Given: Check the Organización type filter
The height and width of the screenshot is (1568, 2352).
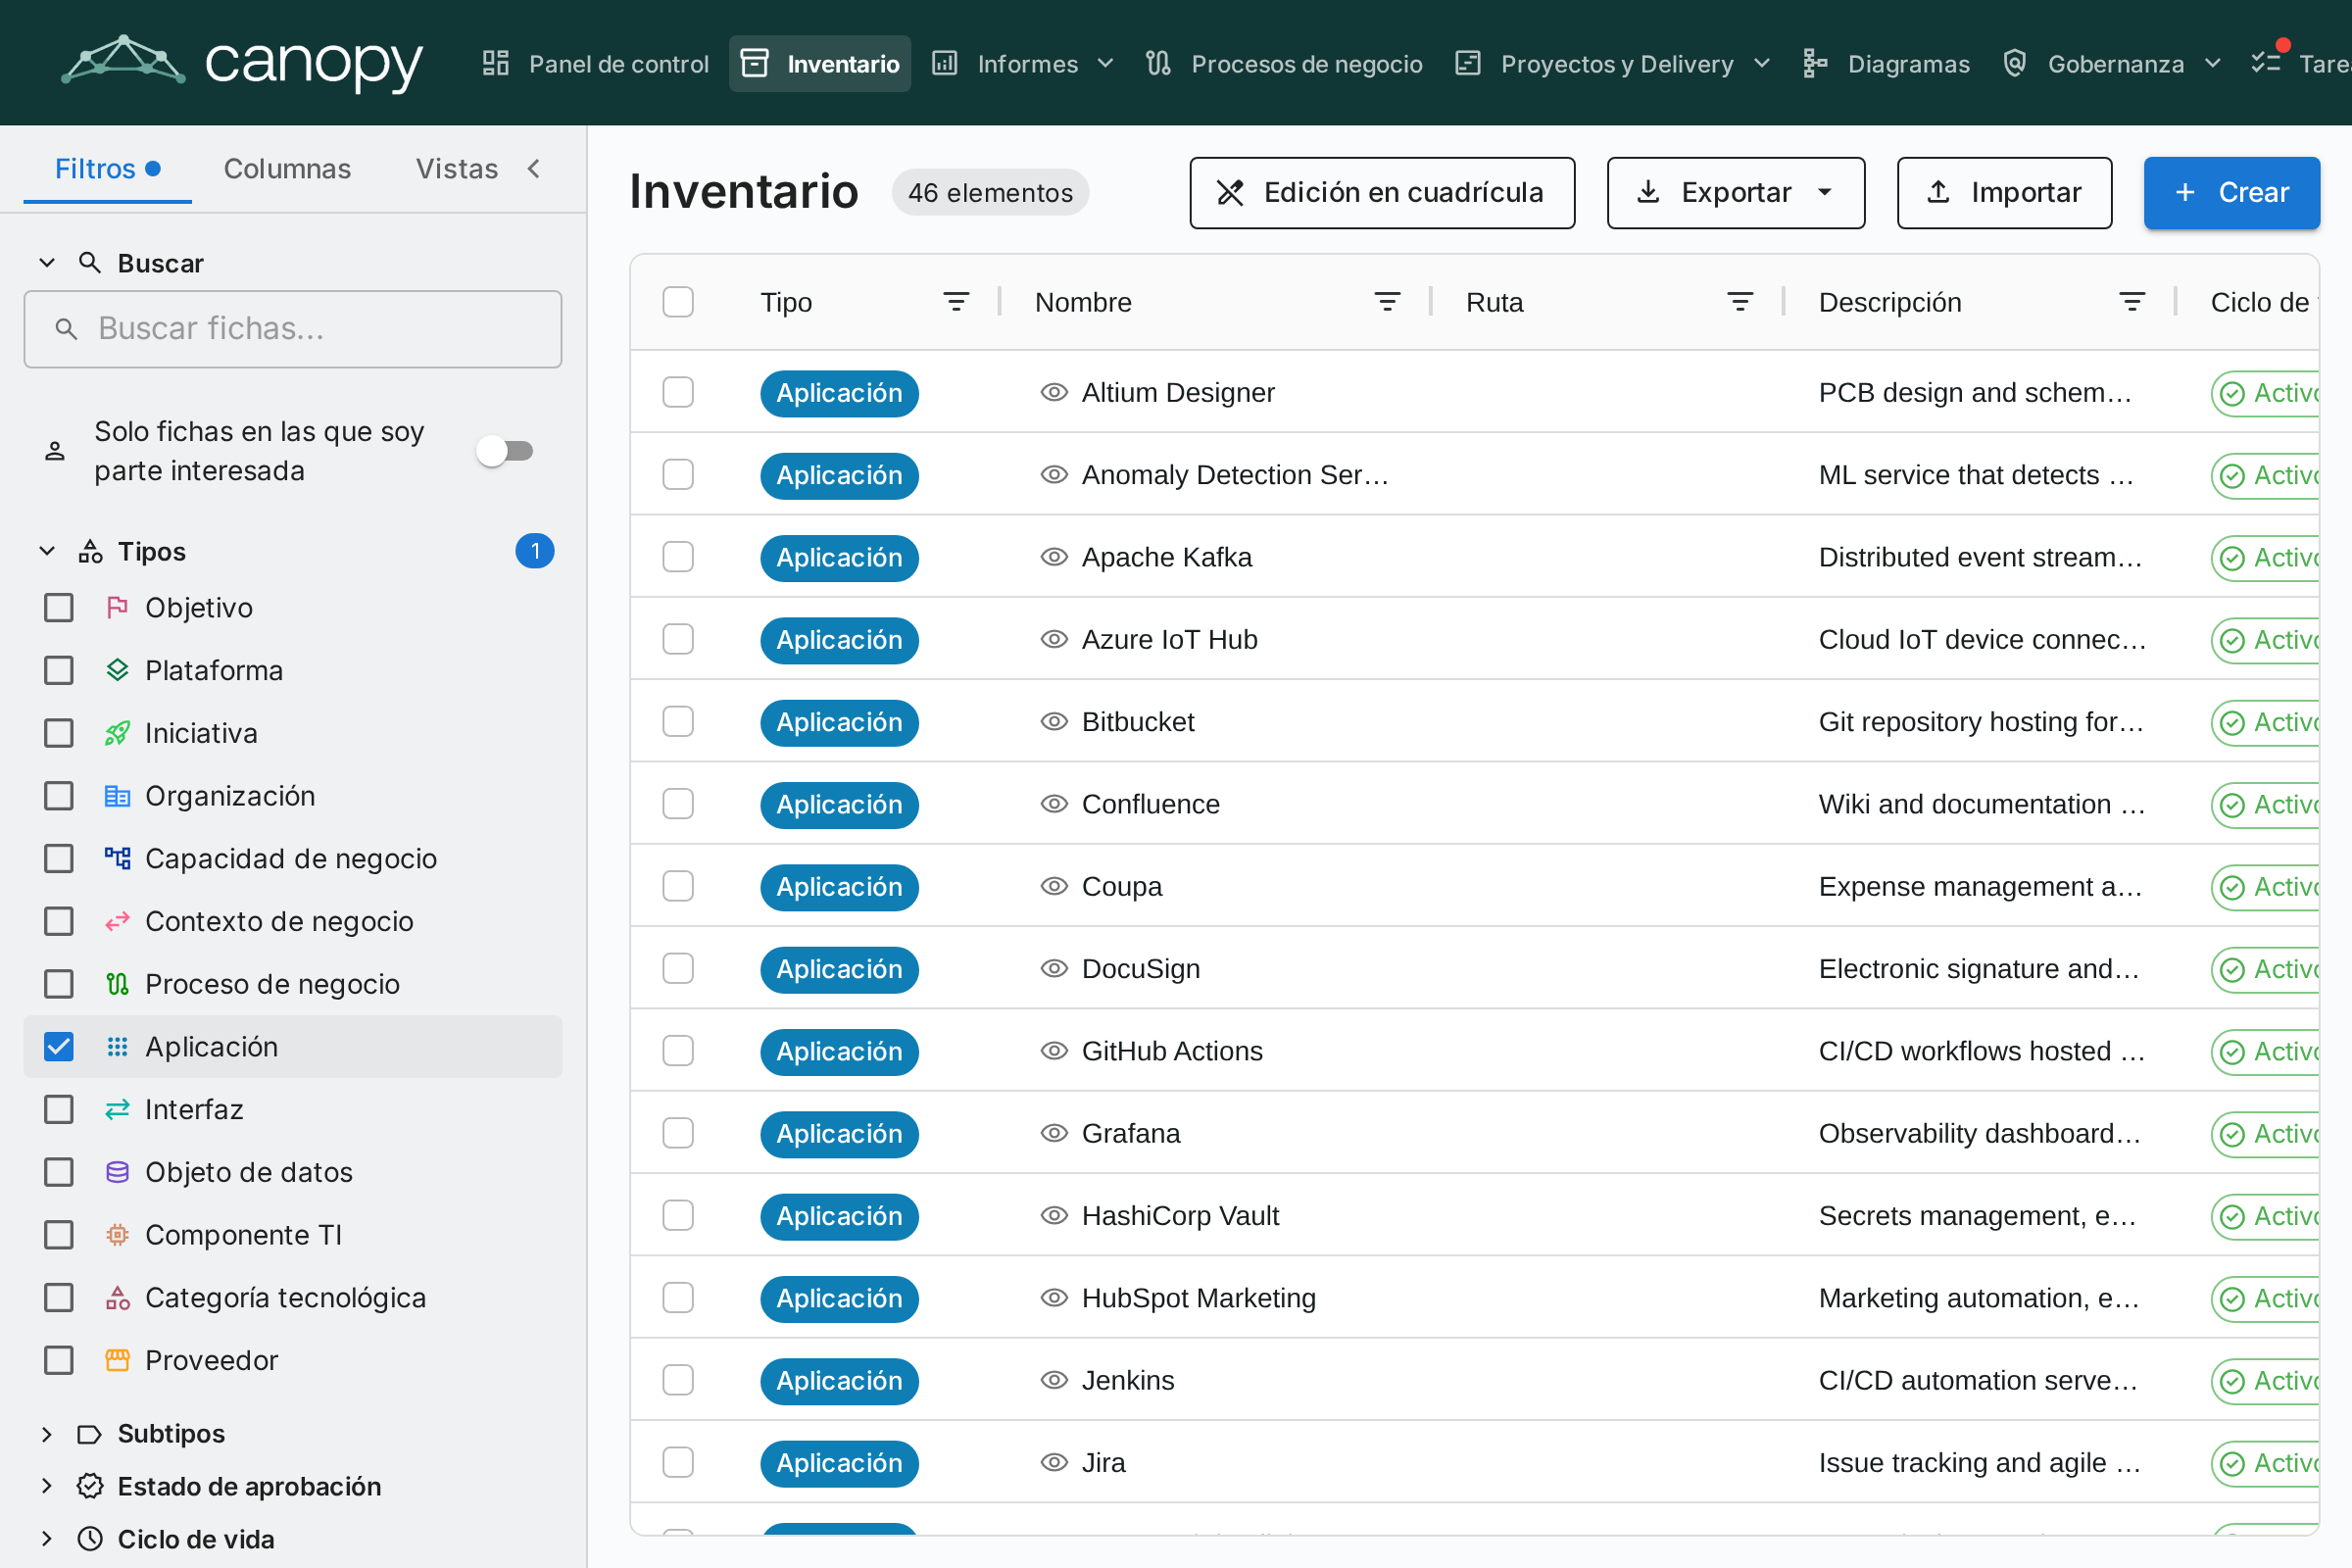Looking at the screenshot, I should (59, 796).
